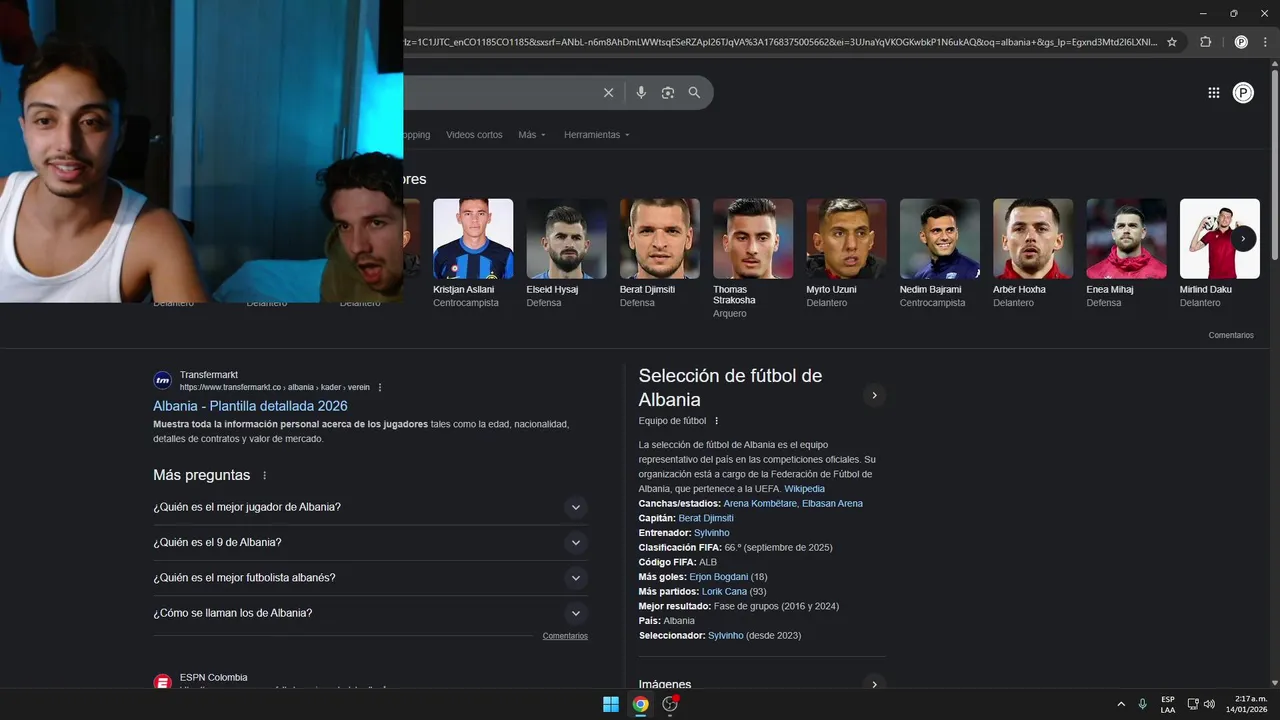1280x720 pixels.
Task: Select Mirlind Daku player card
Action: [1219, 252]
